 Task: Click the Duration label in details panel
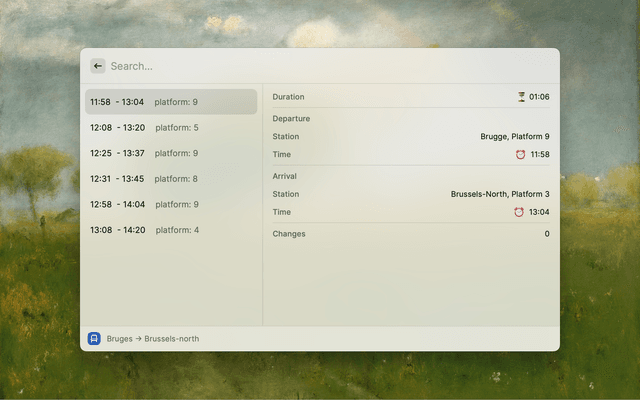click(x=288, y=97)
